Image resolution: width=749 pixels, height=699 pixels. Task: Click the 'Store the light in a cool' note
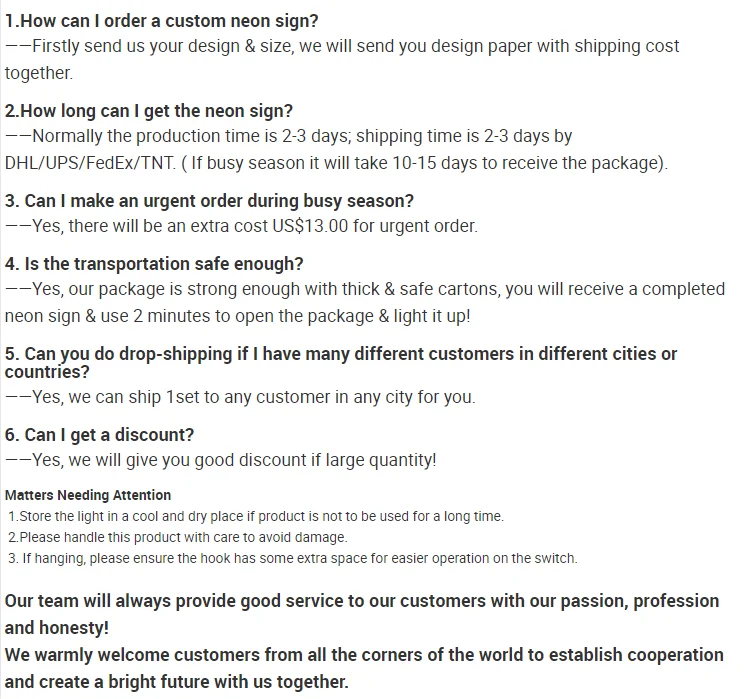(x=256, y=516)
